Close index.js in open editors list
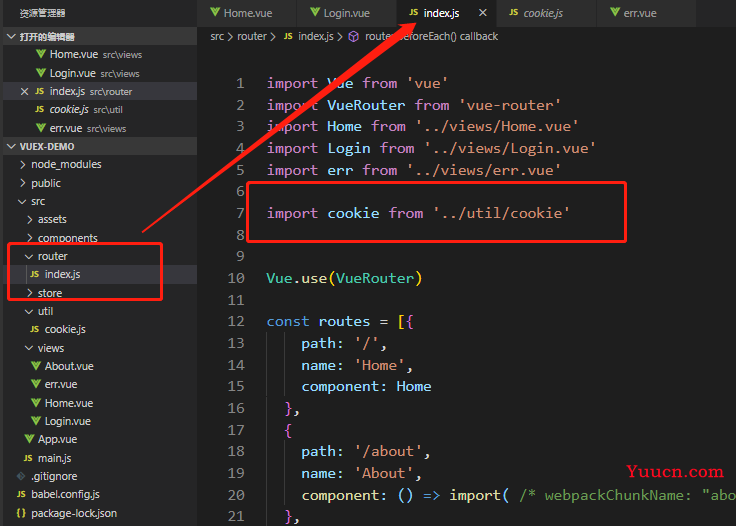The width and height of the screenshot is (736, 526). (24, 91)
